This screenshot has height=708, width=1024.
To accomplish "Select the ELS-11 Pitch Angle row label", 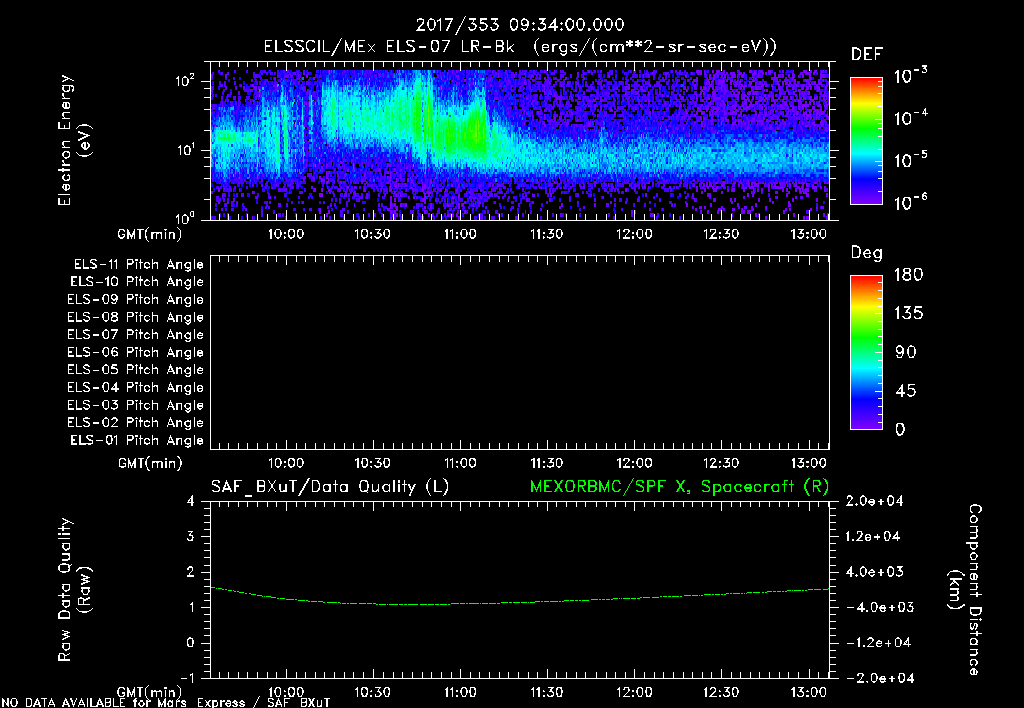I will tap(138, 265).
